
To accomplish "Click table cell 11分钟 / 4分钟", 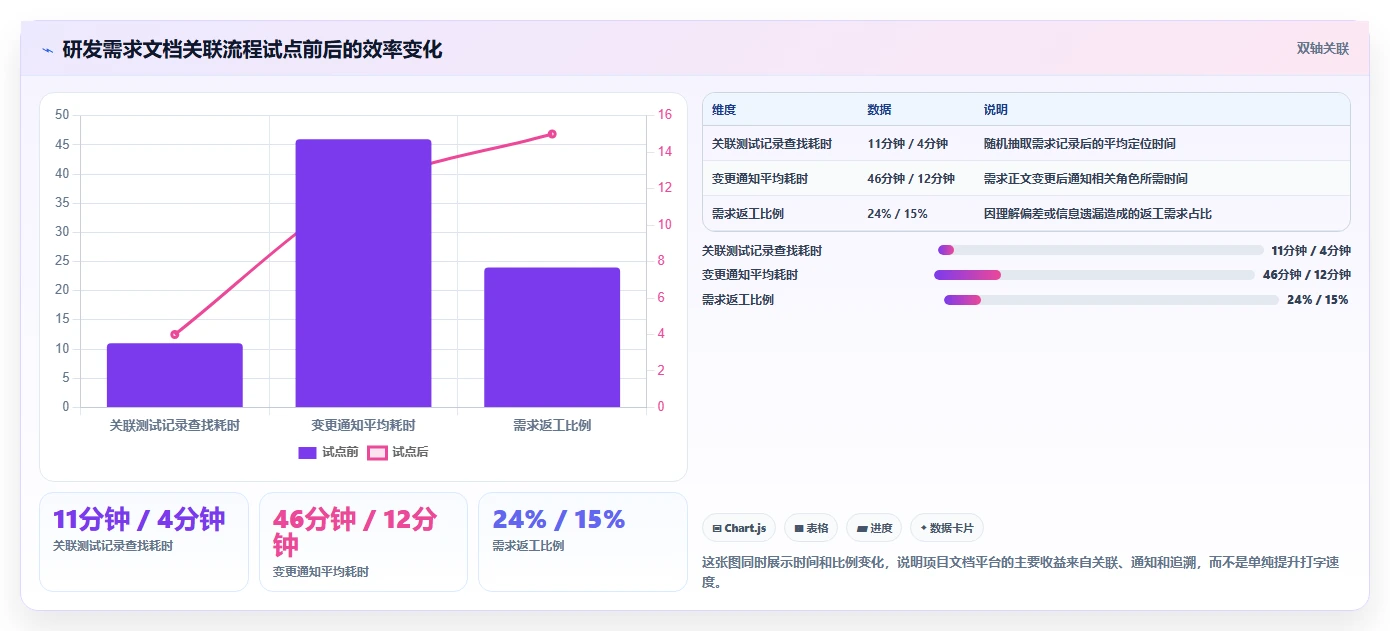I will 907,144.
